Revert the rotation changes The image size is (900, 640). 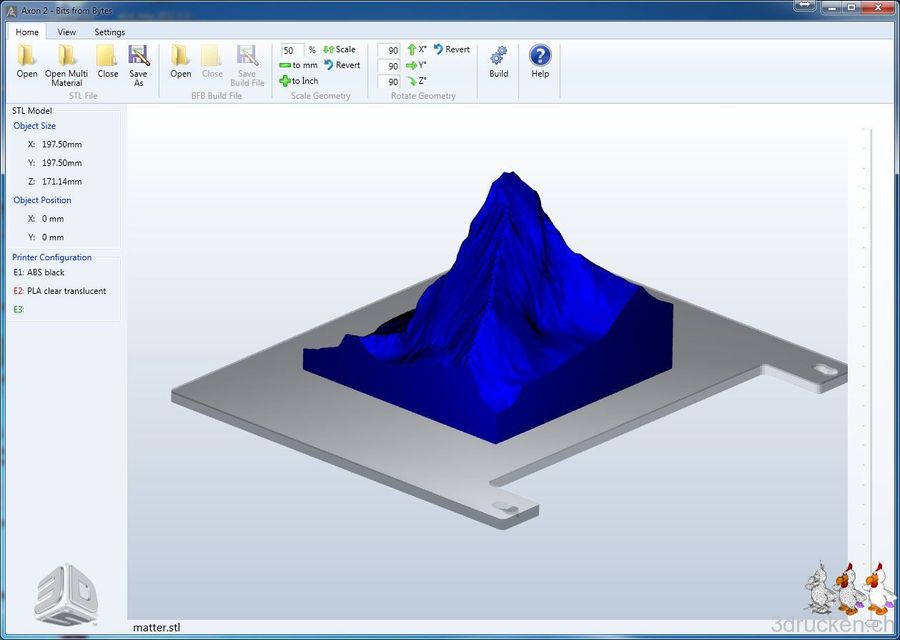point(452,49)
